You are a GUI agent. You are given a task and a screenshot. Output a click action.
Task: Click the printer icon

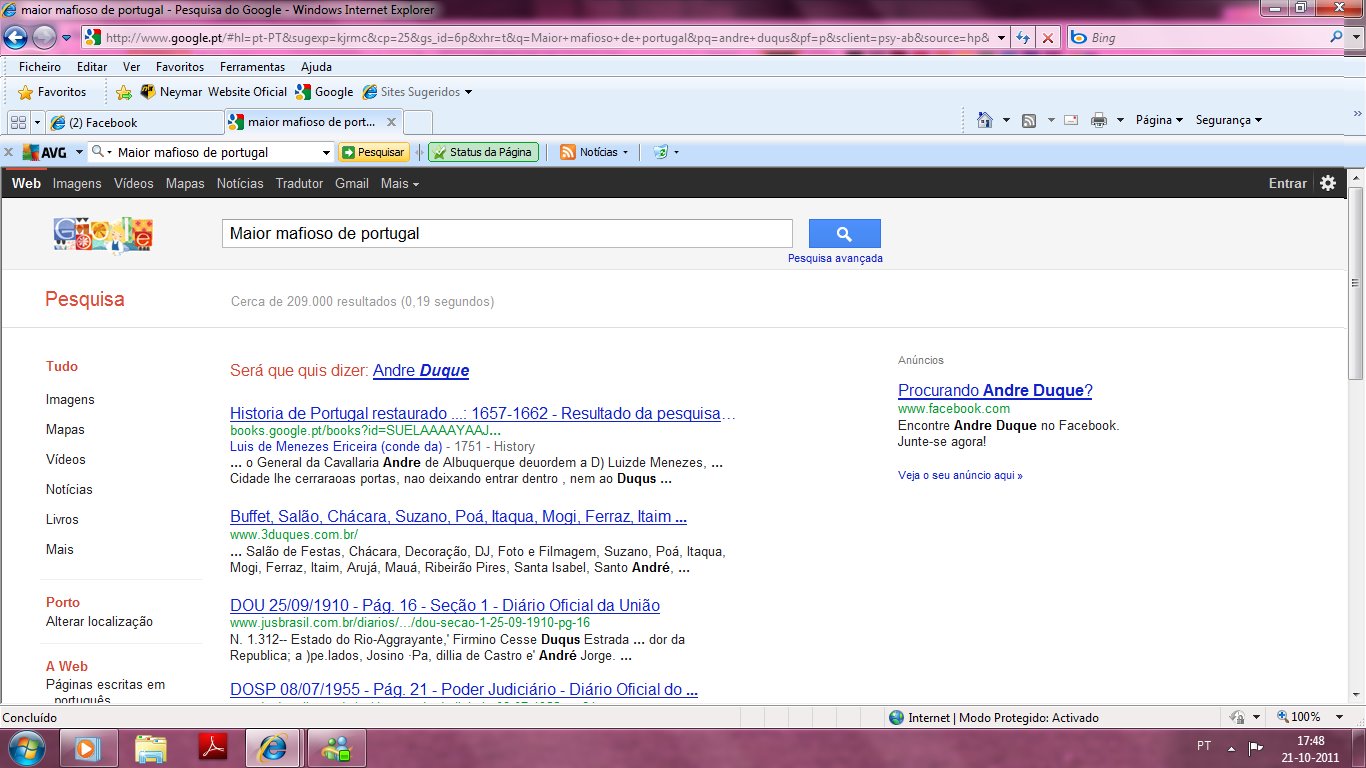1099,120
